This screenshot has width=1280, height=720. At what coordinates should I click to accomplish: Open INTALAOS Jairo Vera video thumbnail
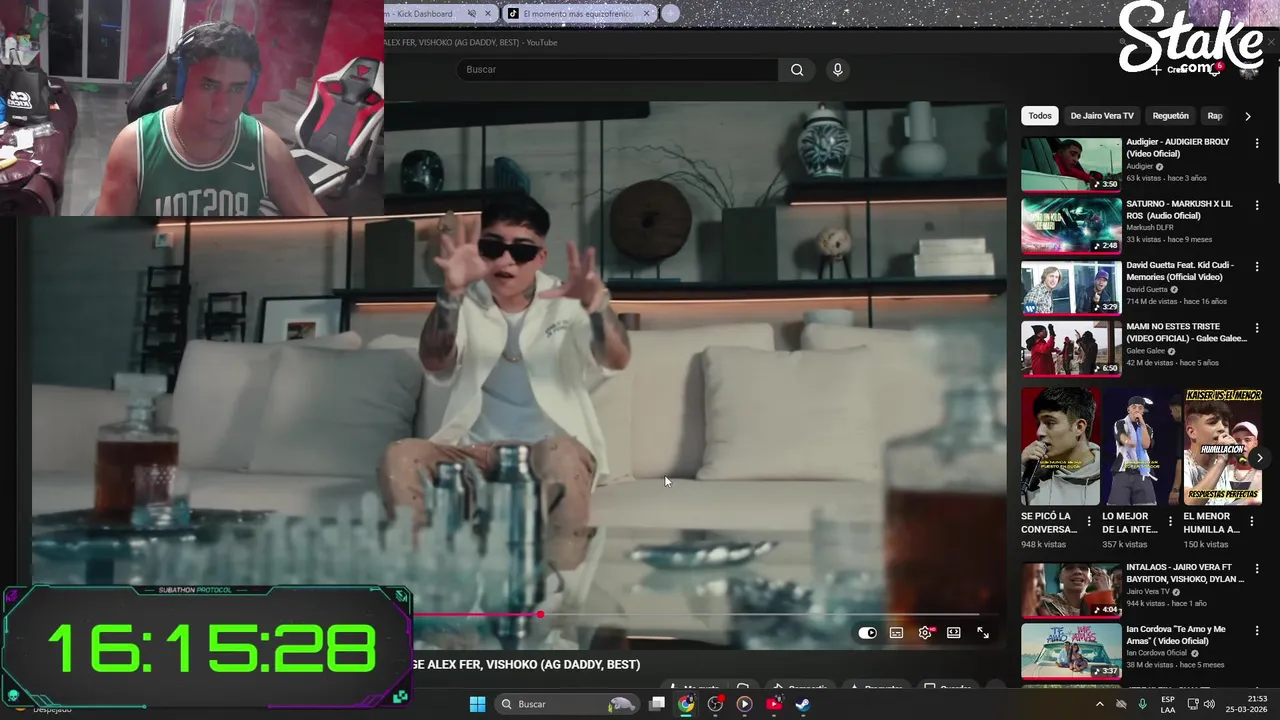click(x=1071, y=590)
